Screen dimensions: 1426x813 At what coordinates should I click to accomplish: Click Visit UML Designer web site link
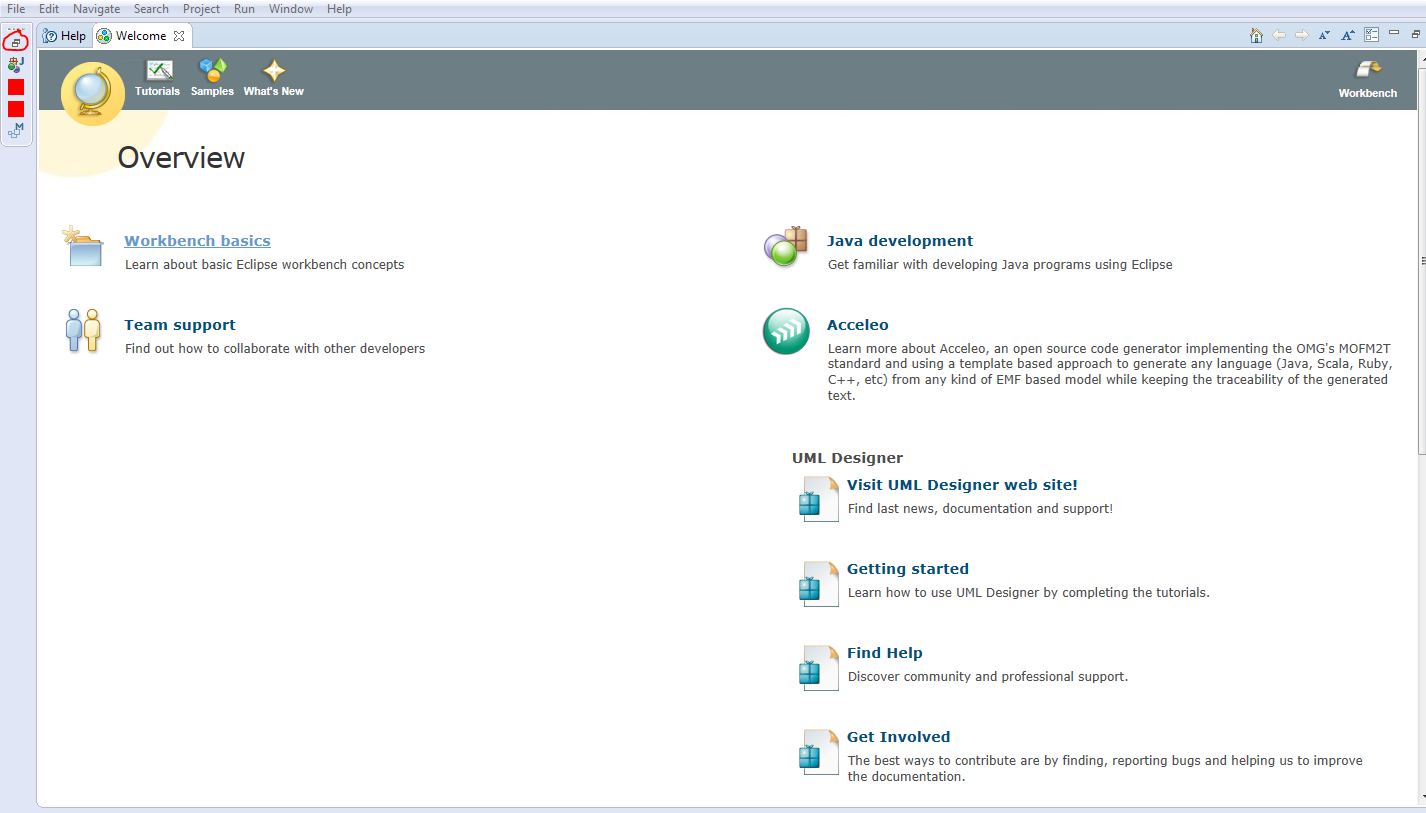pos(961,485)
